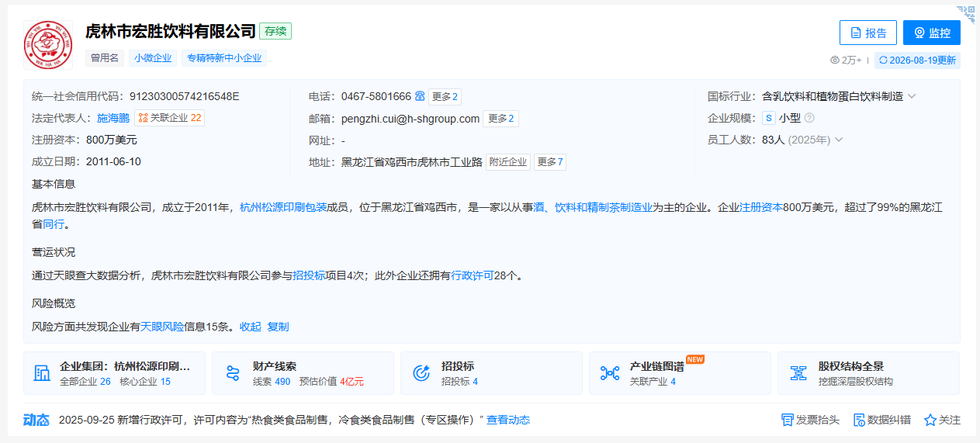Image resolution: width=980 pixels, height=443 pixels.
Task: Click the S small-size badge icon
Action: coord(769,118)
